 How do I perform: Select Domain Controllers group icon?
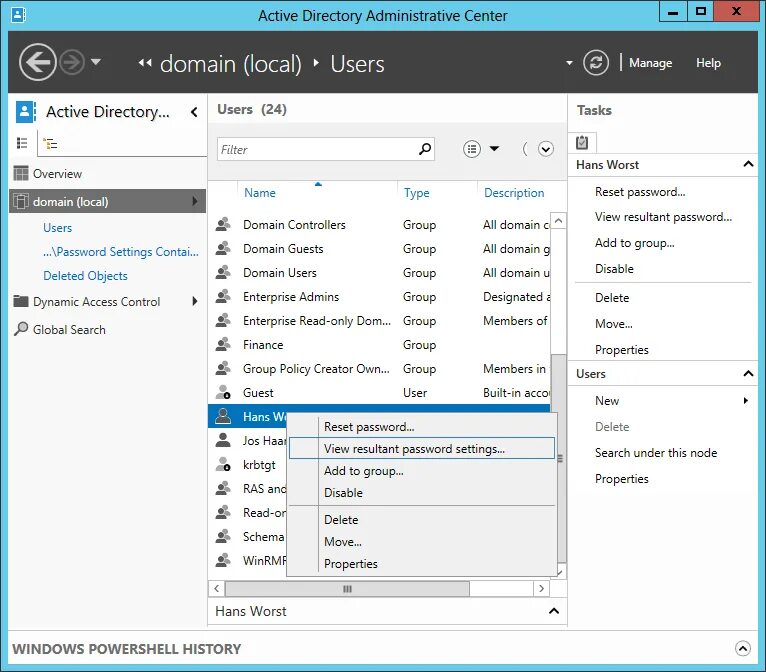[x=223, y=224]
